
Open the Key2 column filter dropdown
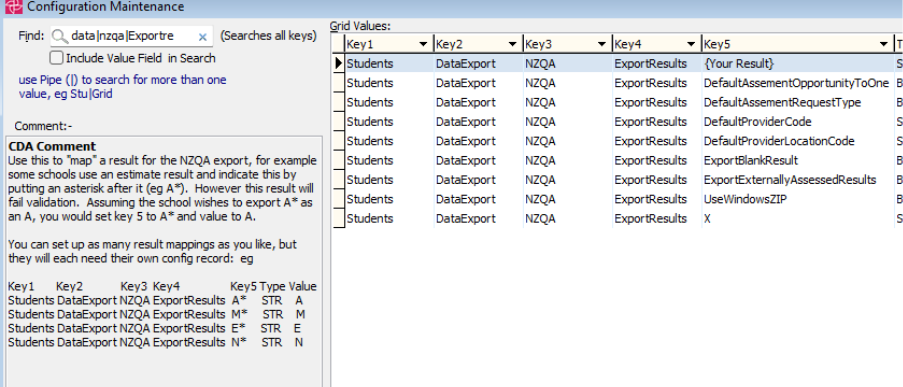click(x=512, y=44)
